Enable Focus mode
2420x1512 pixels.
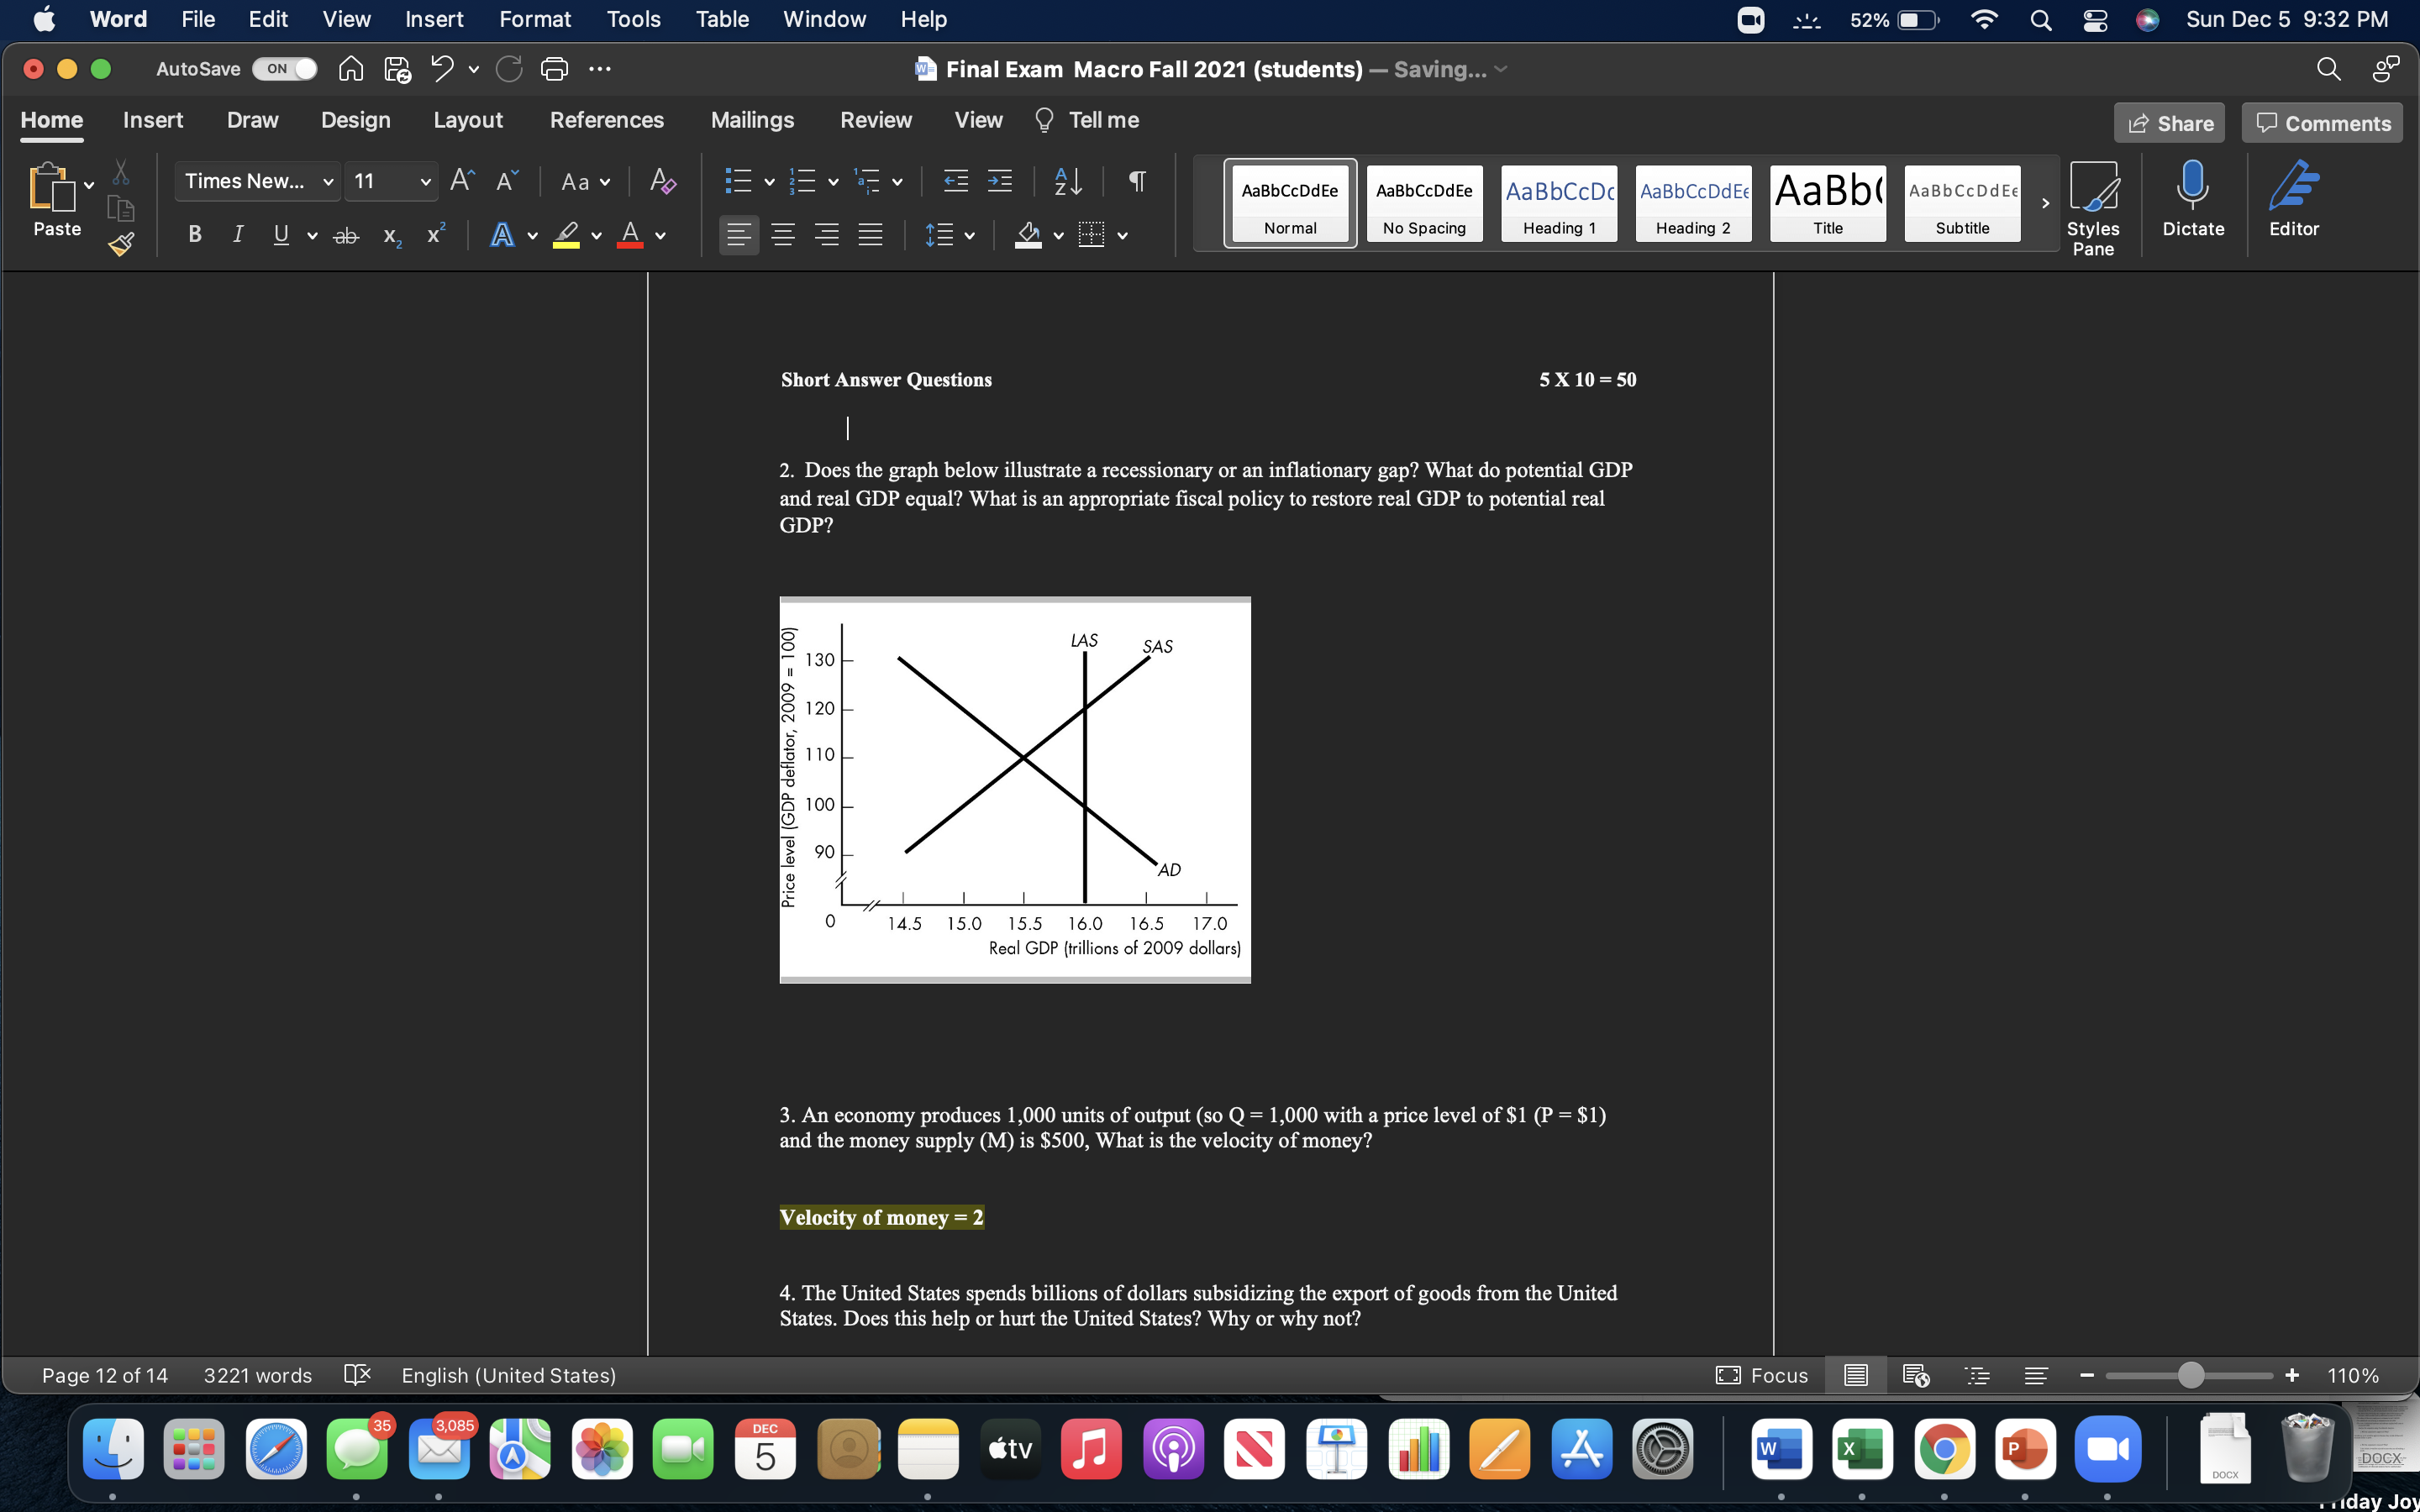(1764, 1375)
